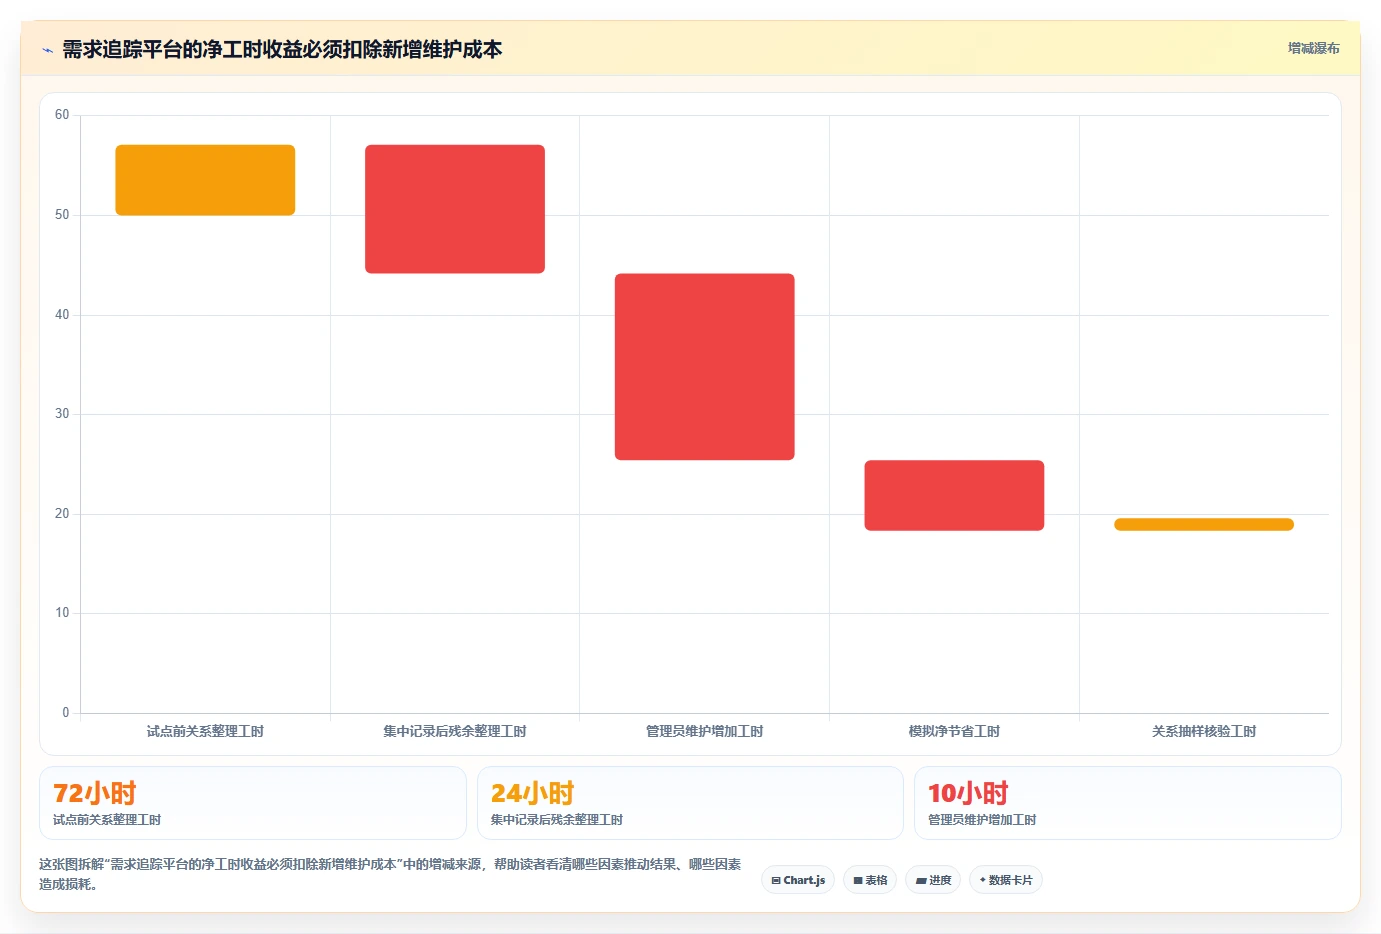Click the x-axis label 模拟净节省工时

pos(954,731)
